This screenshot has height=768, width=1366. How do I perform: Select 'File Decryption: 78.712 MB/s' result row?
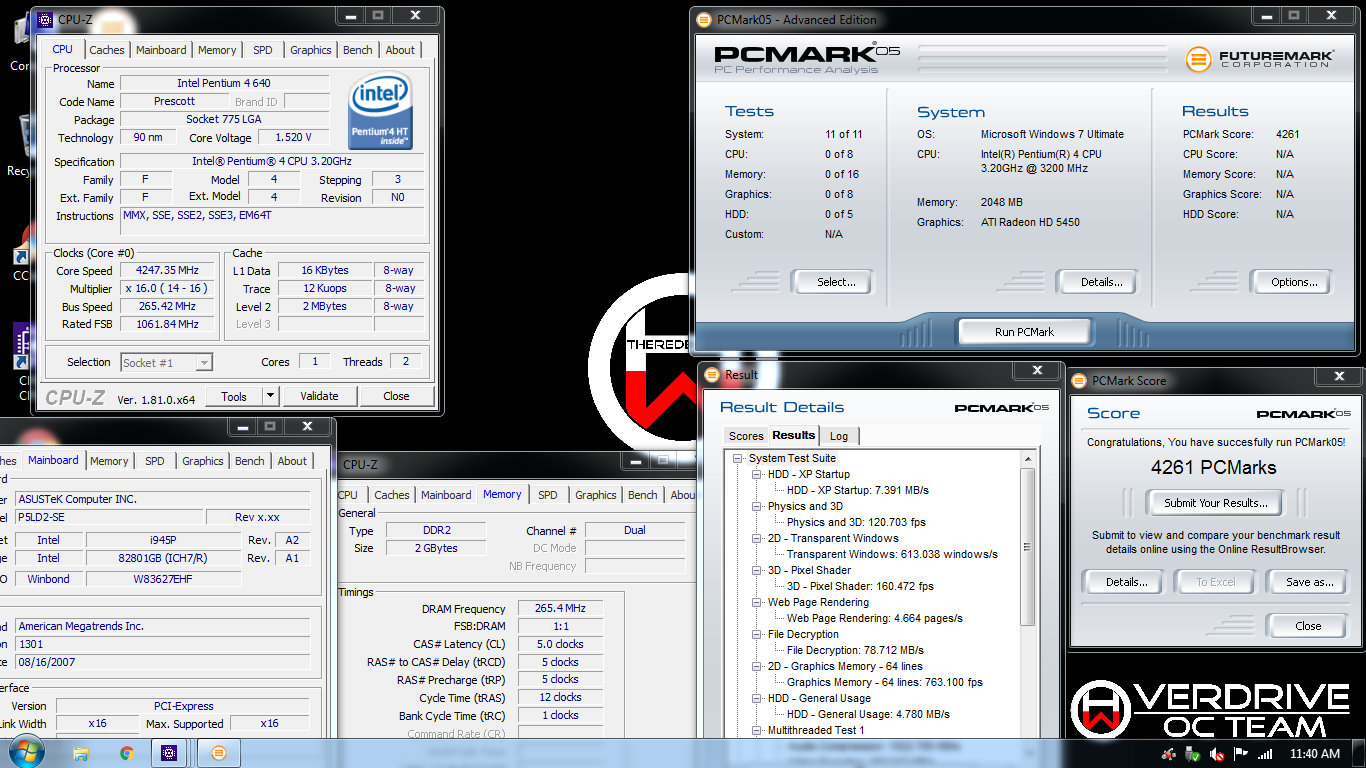point(855,650)
